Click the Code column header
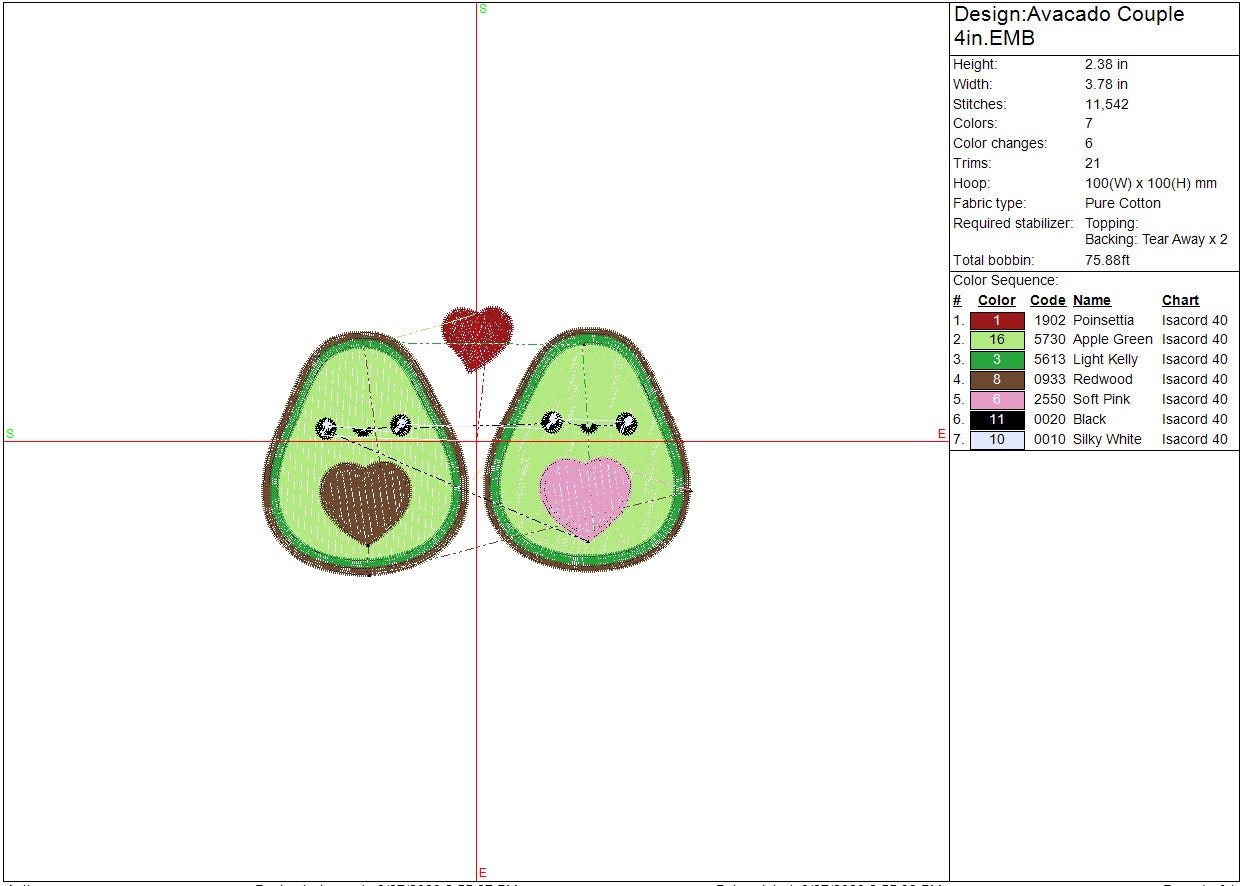The image size is (1243, 886). [x=1047, y=300]
